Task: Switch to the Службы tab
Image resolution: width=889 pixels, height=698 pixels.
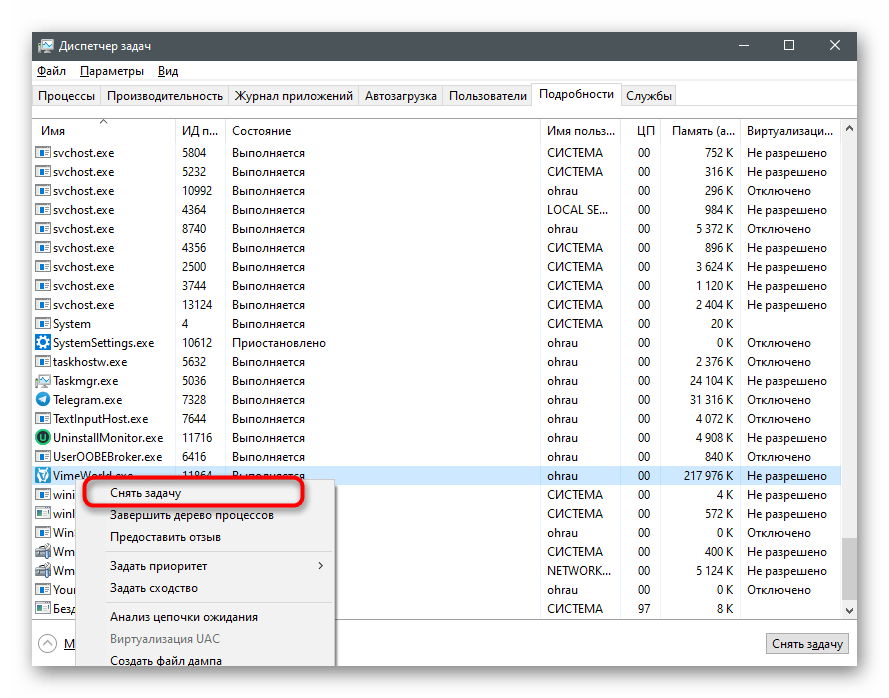Action: [649, 96]
